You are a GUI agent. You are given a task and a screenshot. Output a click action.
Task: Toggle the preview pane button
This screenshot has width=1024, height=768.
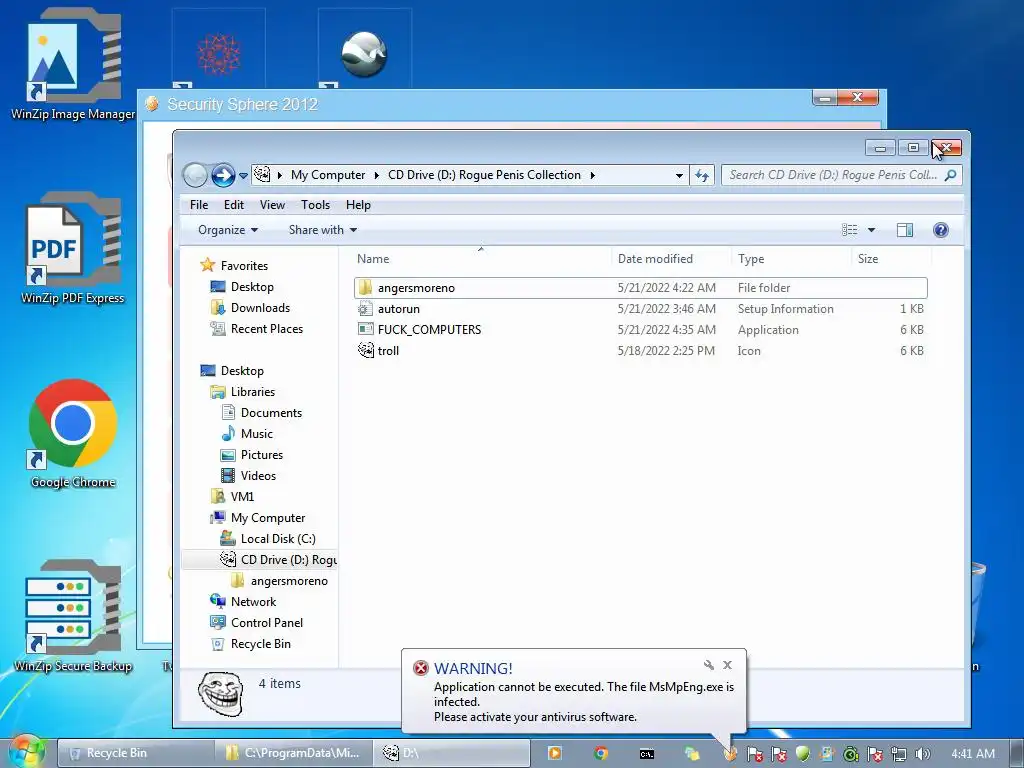(x=904, y=230)
